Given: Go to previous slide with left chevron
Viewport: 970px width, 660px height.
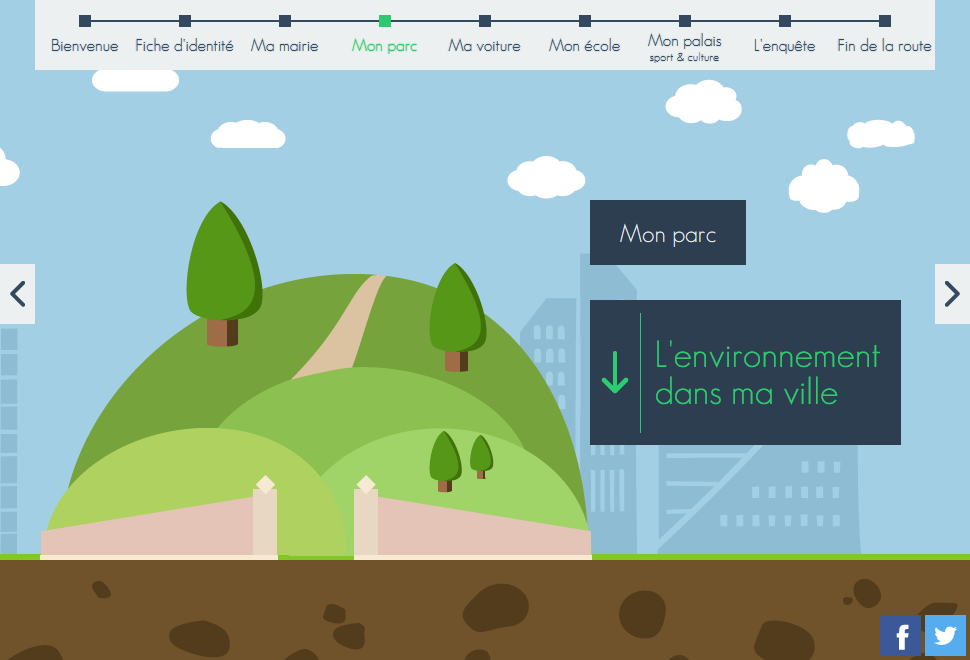Looking at the screenshot, I should 17,294.
